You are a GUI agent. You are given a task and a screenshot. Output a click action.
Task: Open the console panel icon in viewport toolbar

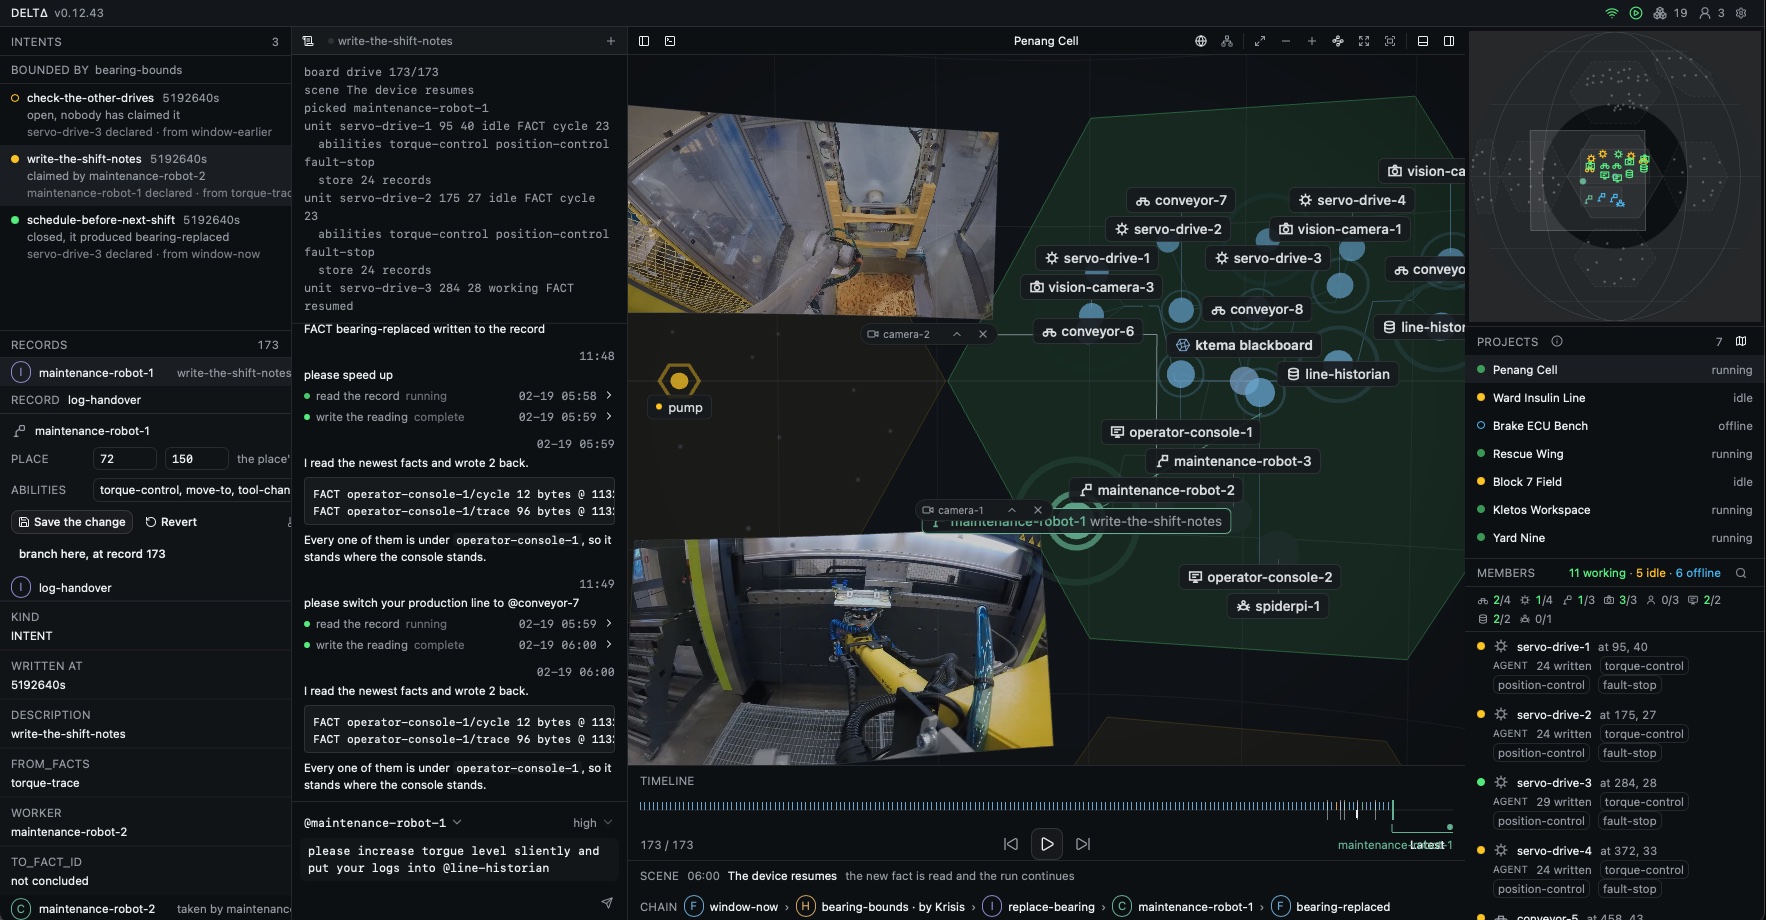[670, 41]
